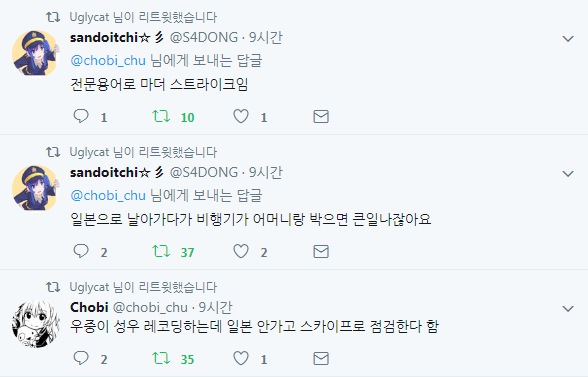Open more options for first sandoitchi tweet

pos(568,39)
